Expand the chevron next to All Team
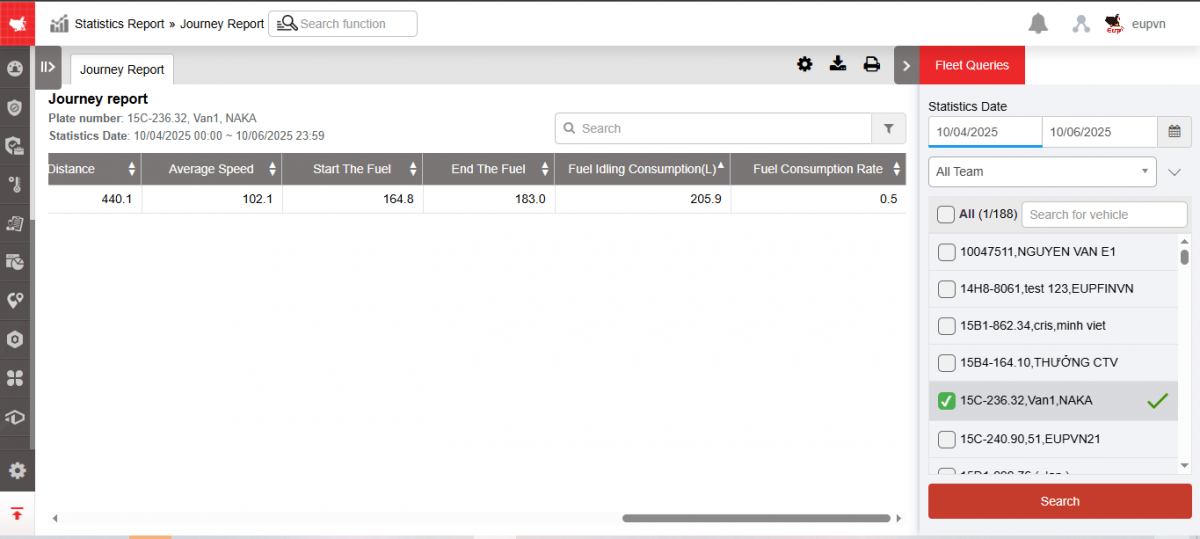Viewport: 1200px width, 539px height. pyautogui.click(x=1175, y=172)
